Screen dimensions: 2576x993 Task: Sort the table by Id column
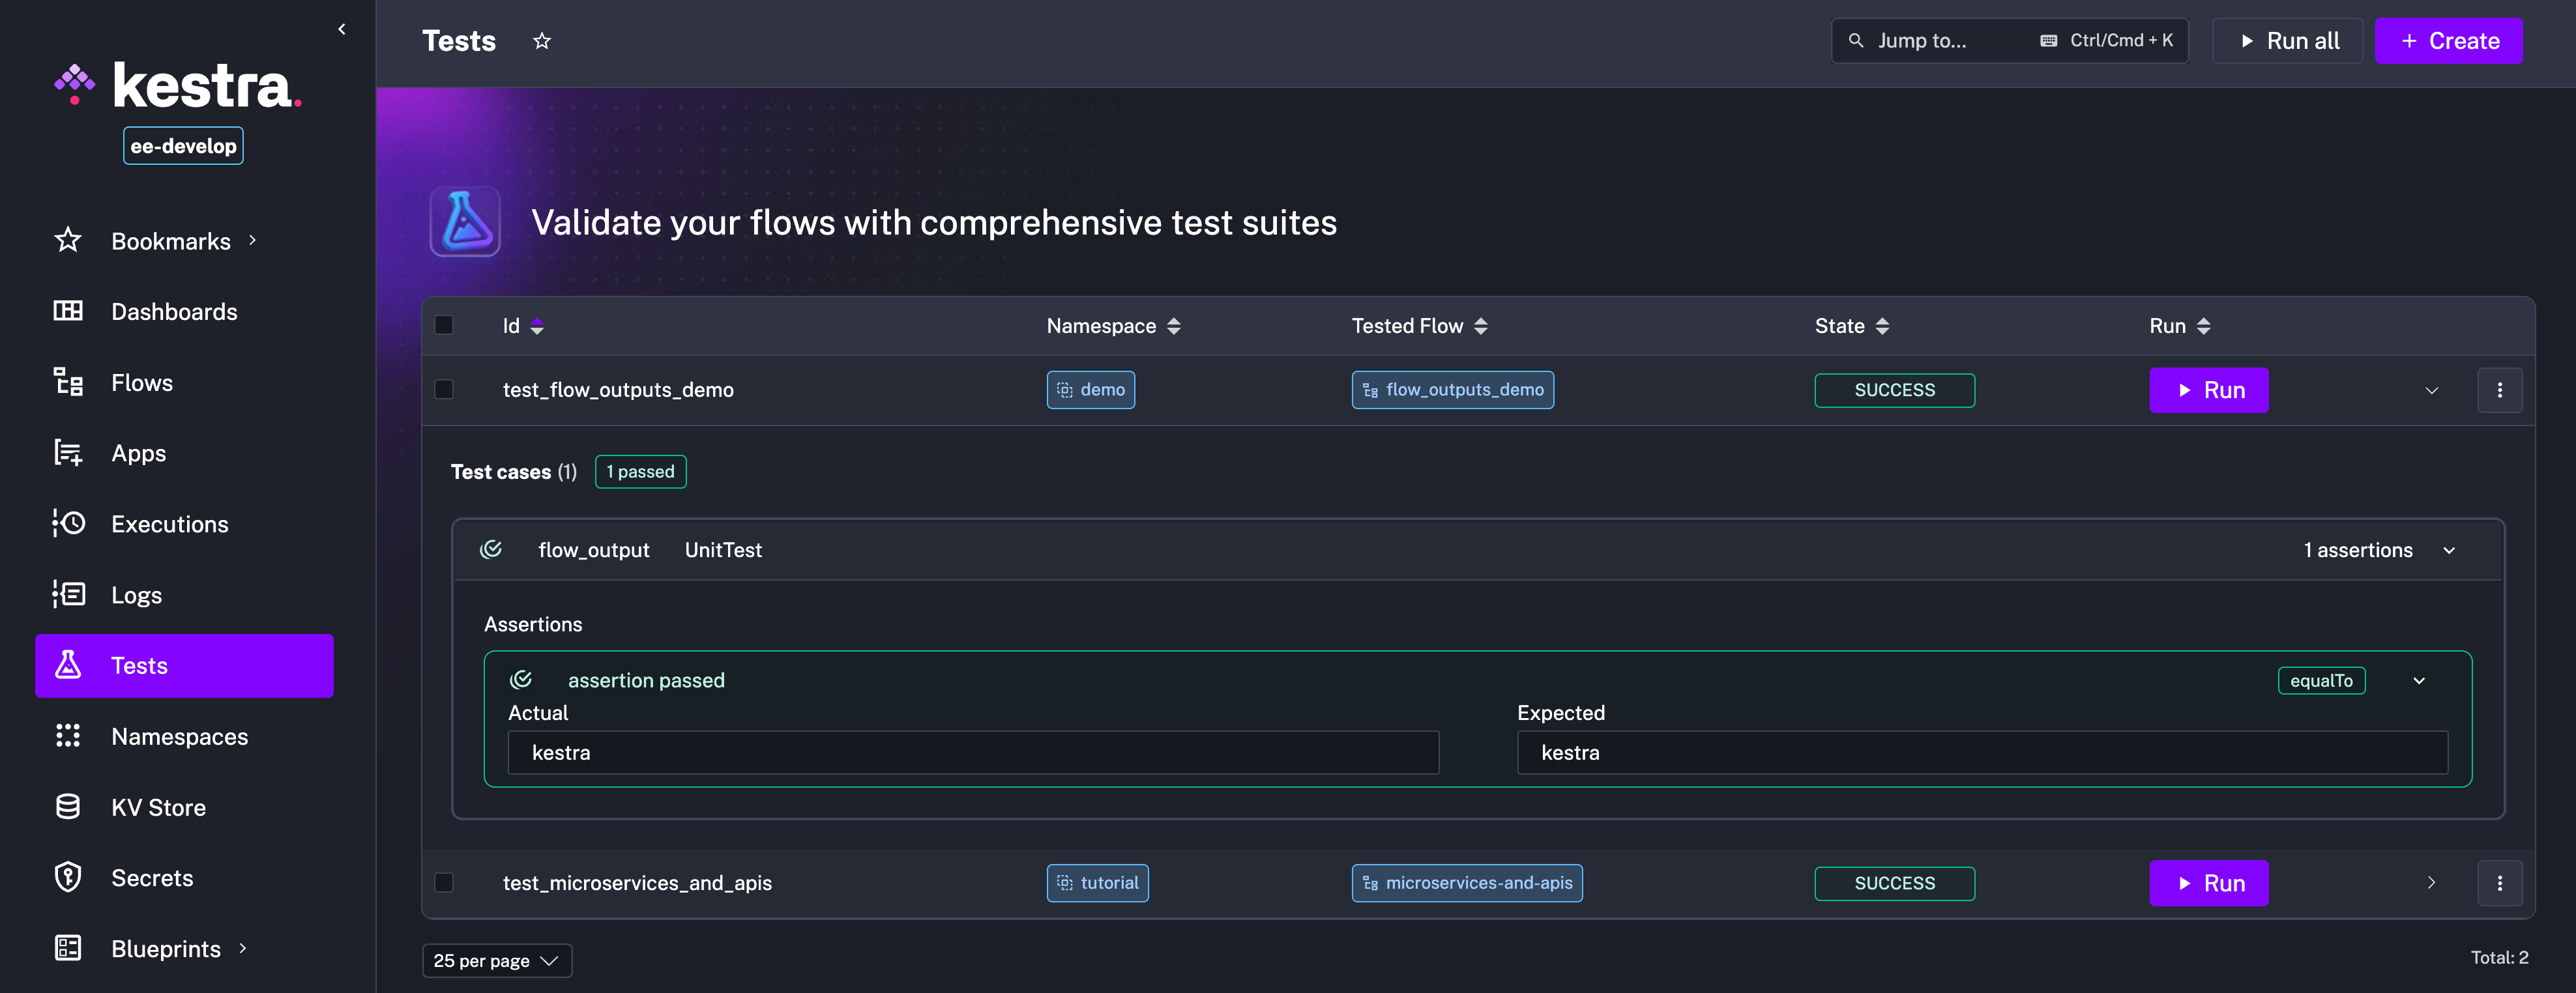(x=537, y=326)
